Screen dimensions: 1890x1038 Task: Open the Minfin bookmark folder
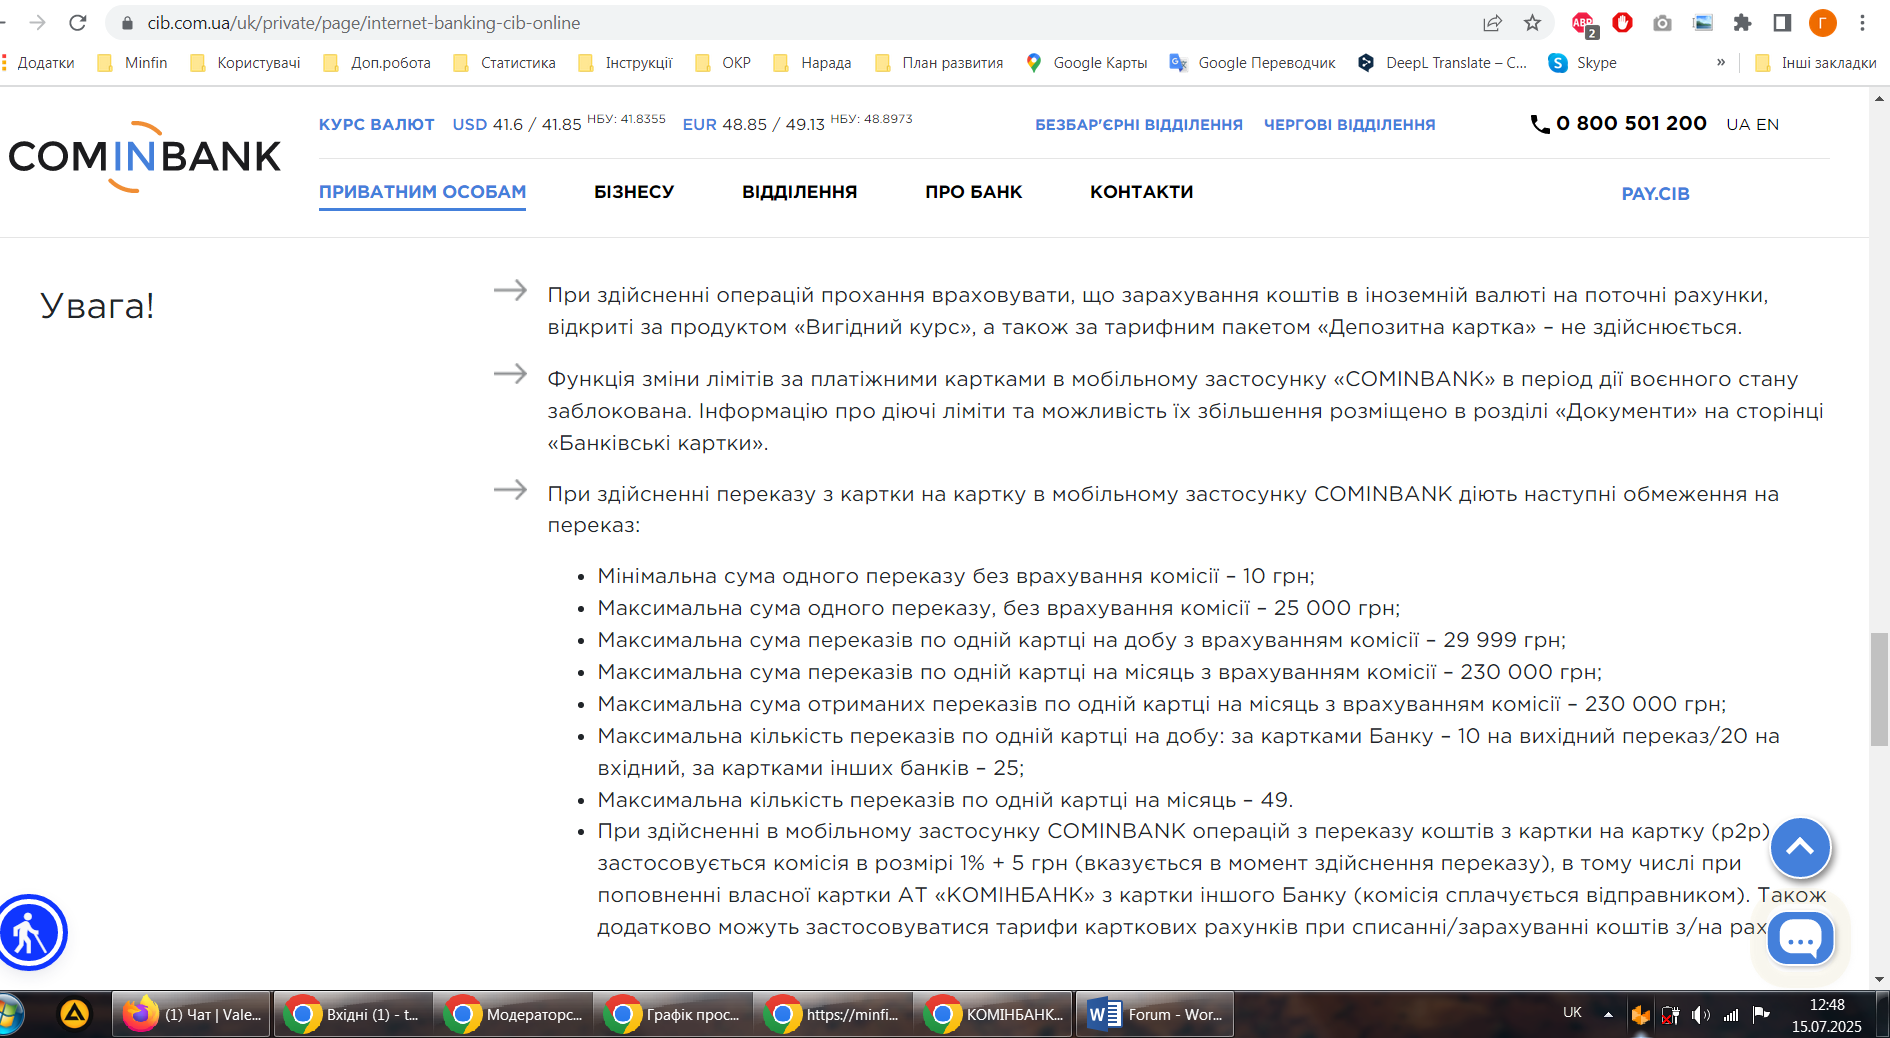click(132, 63)
